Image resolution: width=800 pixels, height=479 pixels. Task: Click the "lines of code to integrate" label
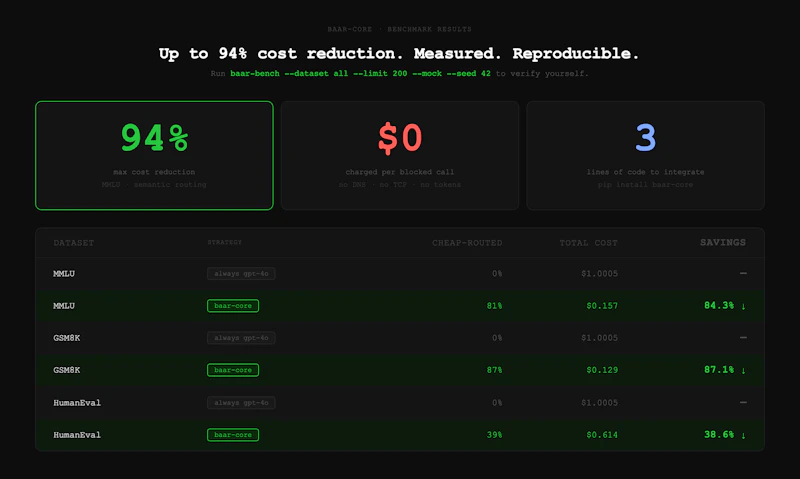[x=645, y=172]
